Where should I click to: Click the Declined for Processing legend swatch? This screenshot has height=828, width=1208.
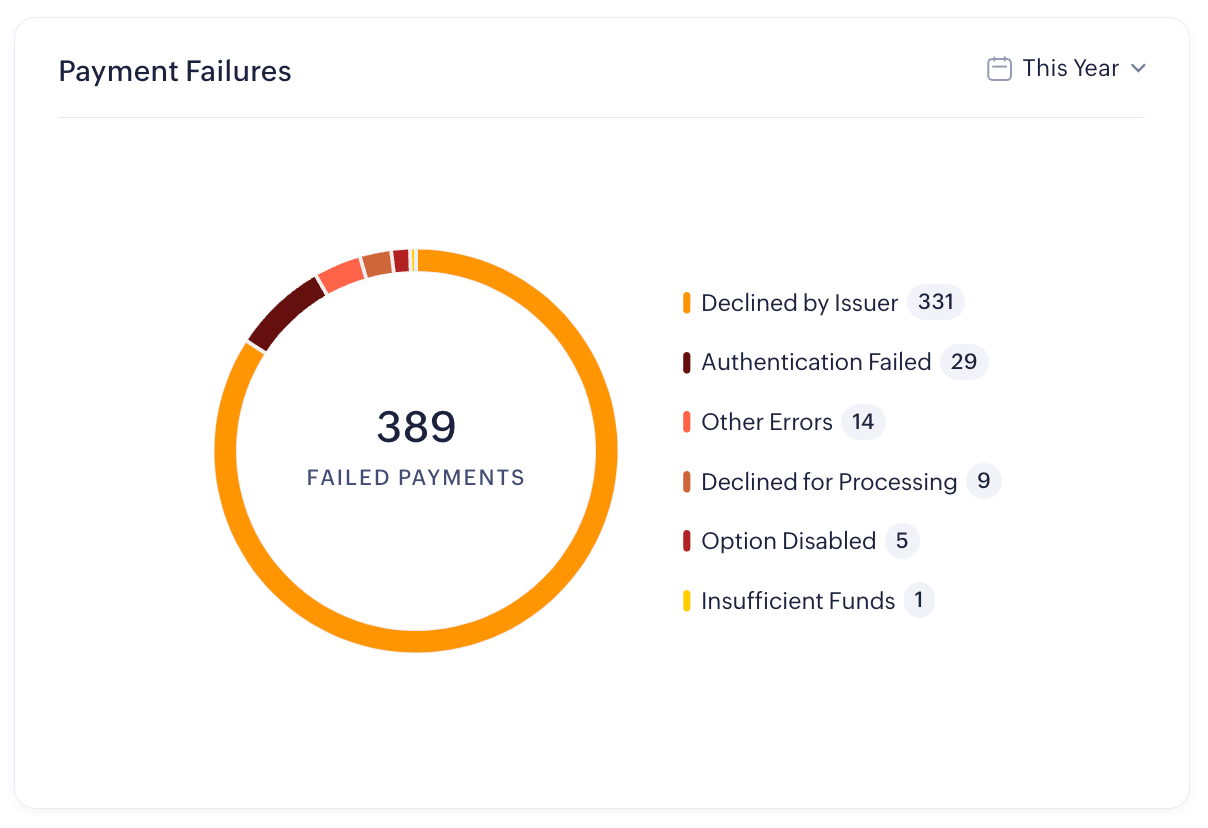click(687, 482)
